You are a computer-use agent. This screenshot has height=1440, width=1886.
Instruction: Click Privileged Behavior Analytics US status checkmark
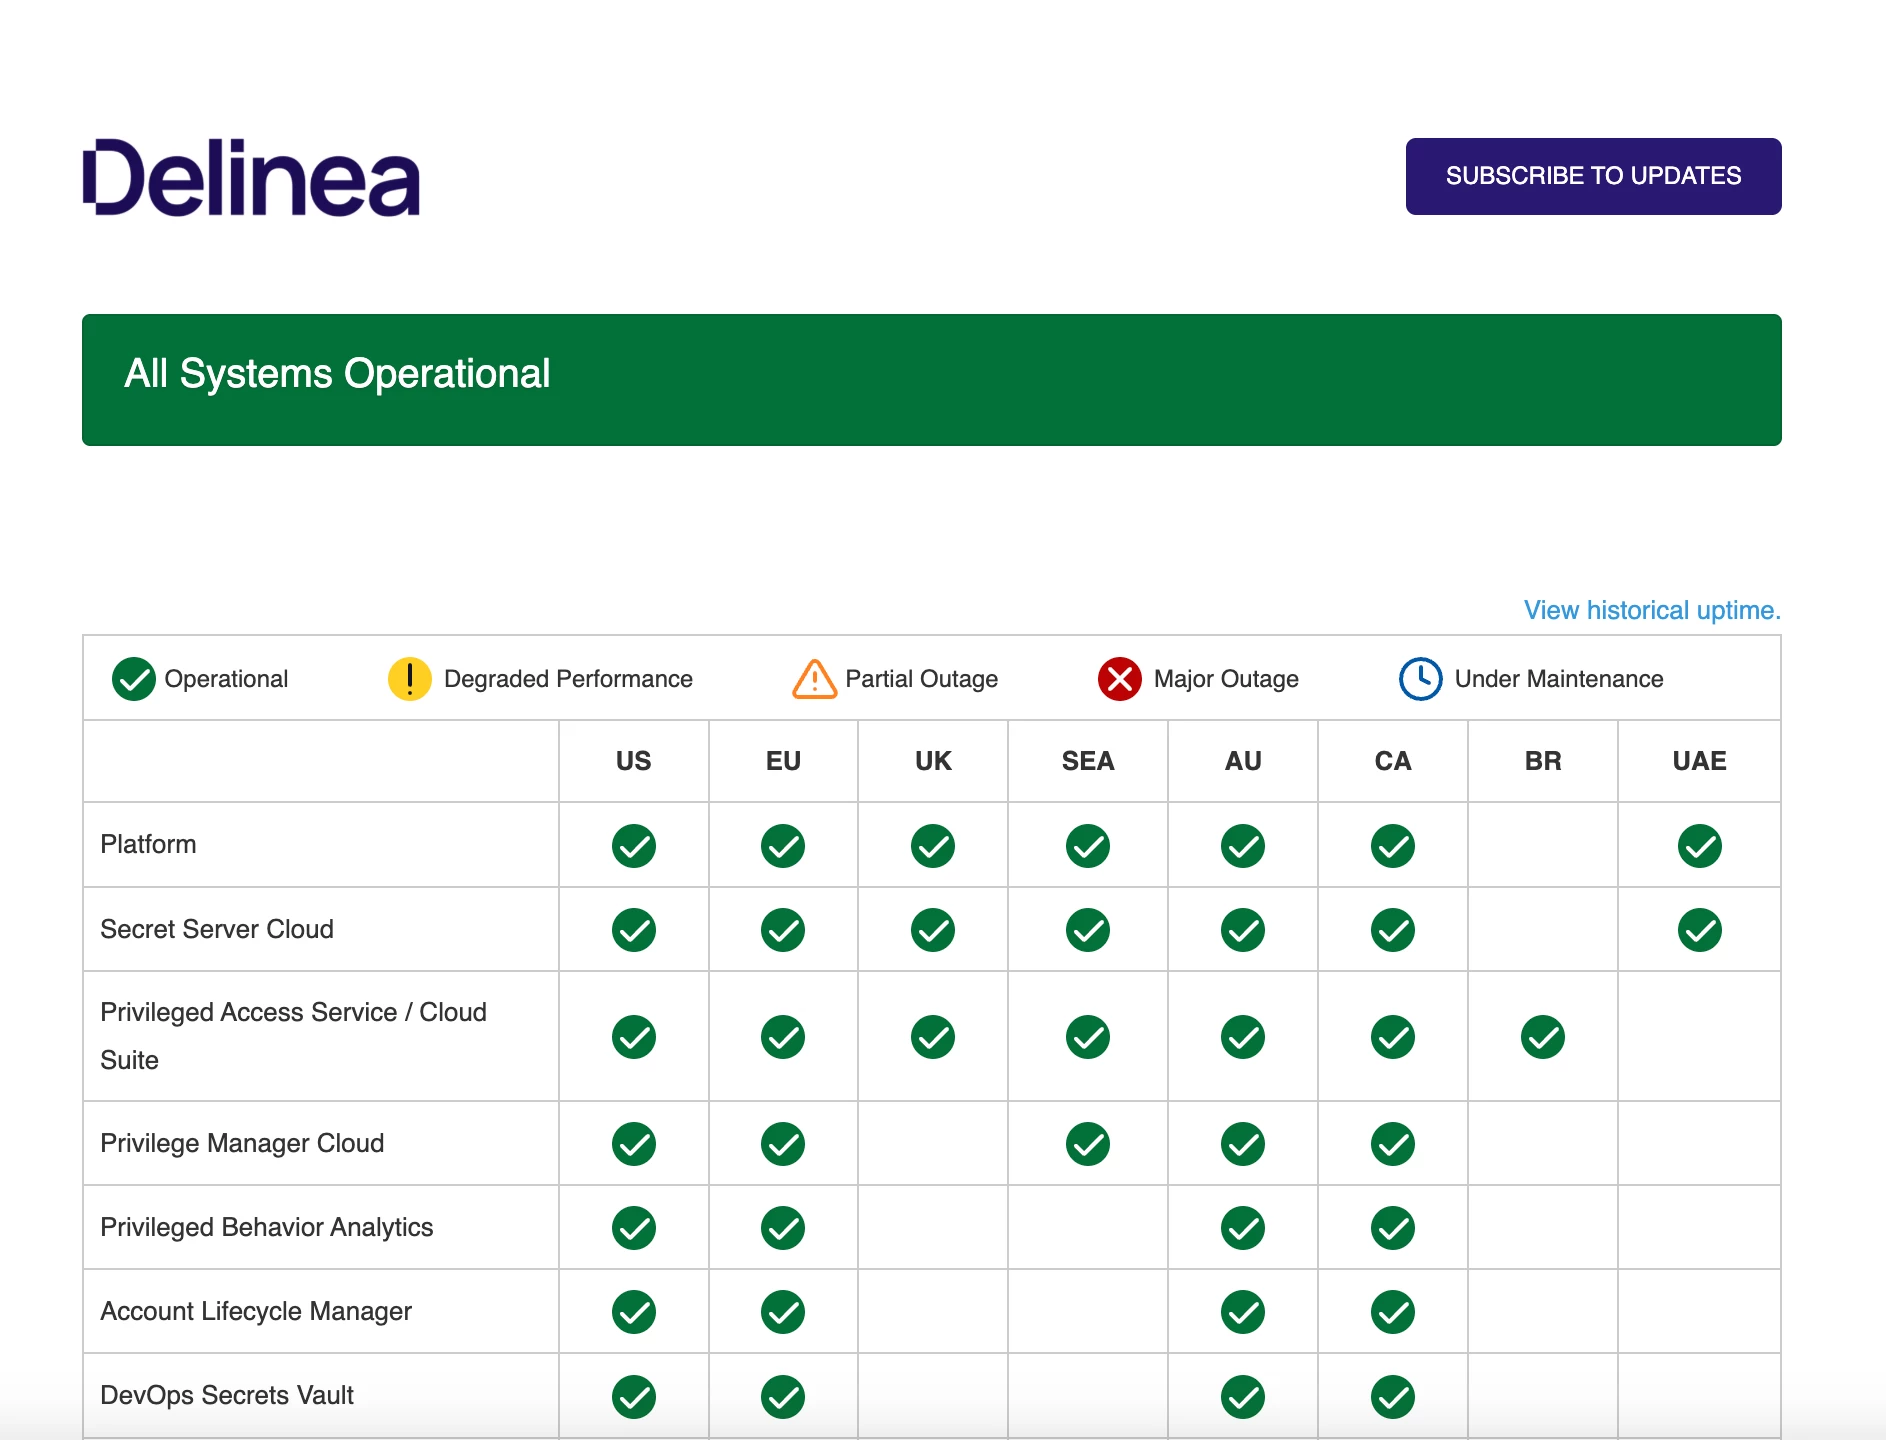click(634, 1228)
